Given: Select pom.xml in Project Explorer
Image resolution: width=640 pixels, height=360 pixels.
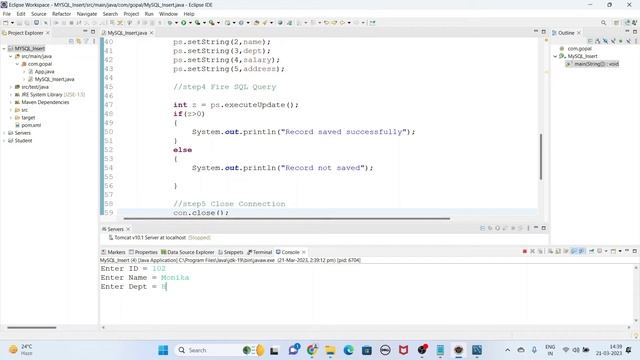Looking at the screenshot, I should [28, 125].
